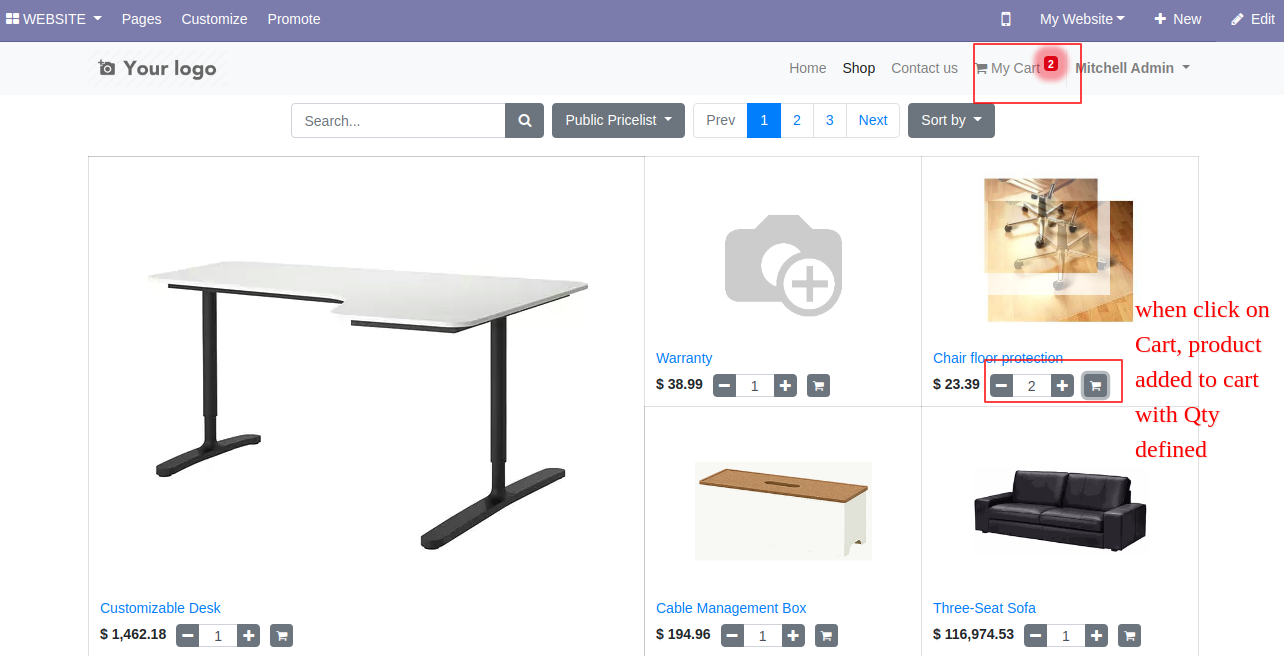Open the Promote menu
The width and height of the screenshot is (1284, 656).
[294, 19]
